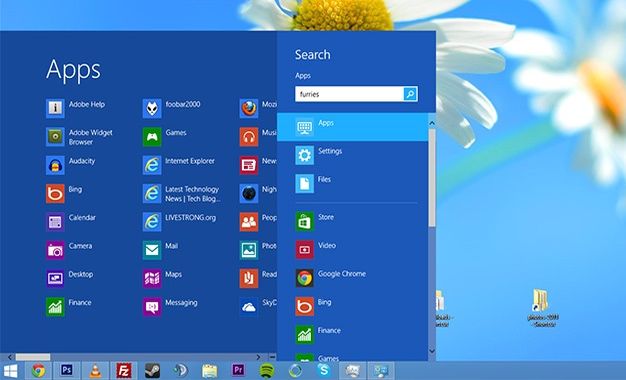Select Files search scope
Viewport: 626px width, 380px height.
[x=353, y=184]
